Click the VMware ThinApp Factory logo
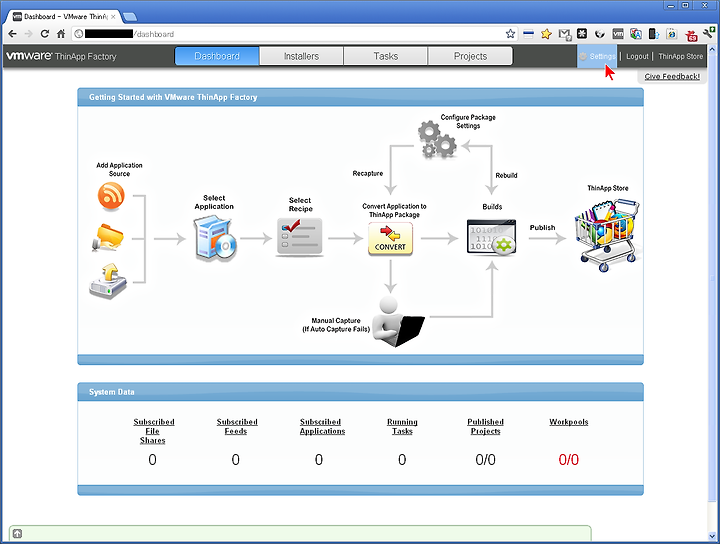Image resolution: width=720 pixels, height=544 pixels. (62, 56)
